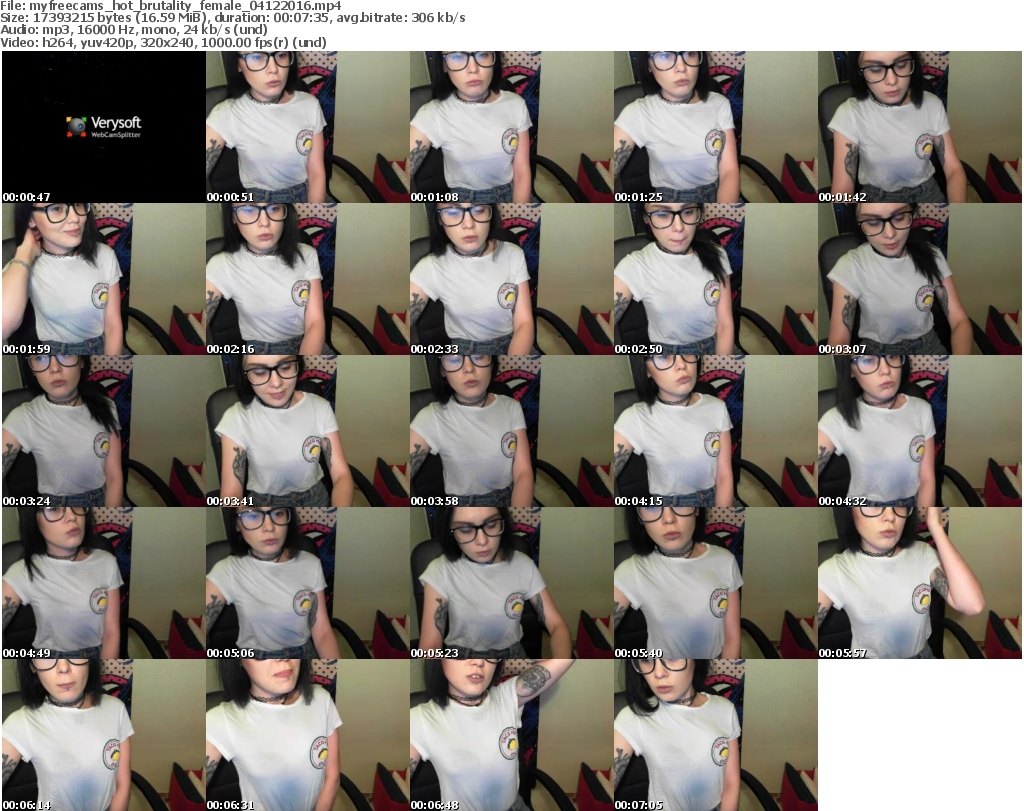The width and height of the screenshot is (1024, 811).
Task: Select the frame stamped 00:05:57
Action: (920, 583)
